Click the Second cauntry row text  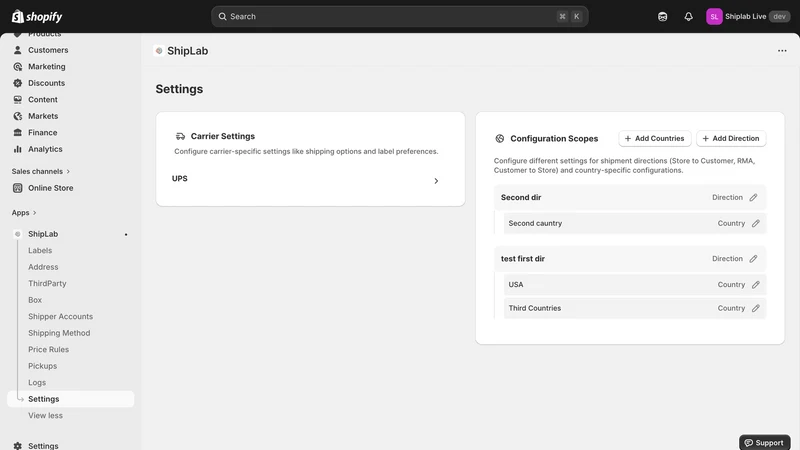[535, 223]
